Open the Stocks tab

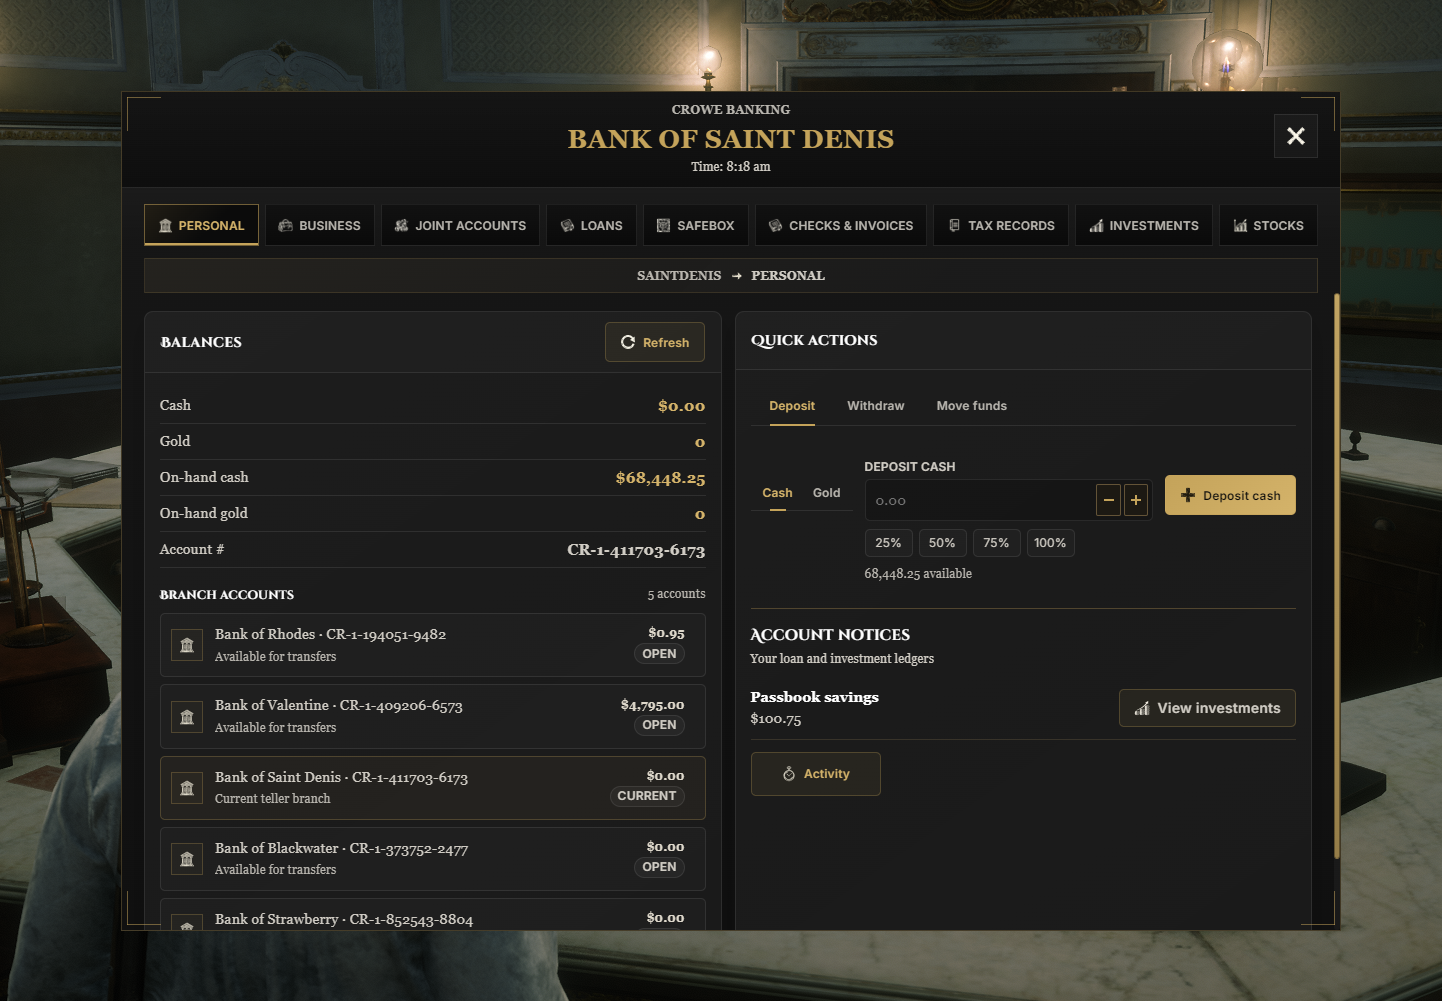[1268, 225]
